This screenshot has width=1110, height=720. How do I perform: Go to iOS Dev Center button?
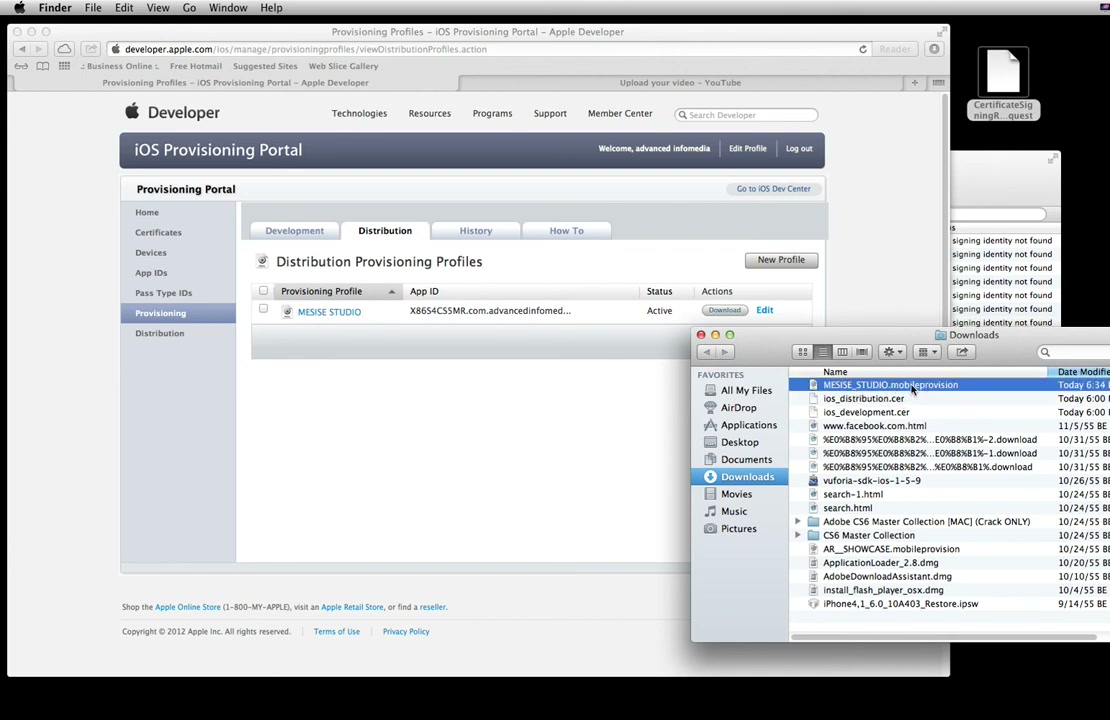[773, 189]
